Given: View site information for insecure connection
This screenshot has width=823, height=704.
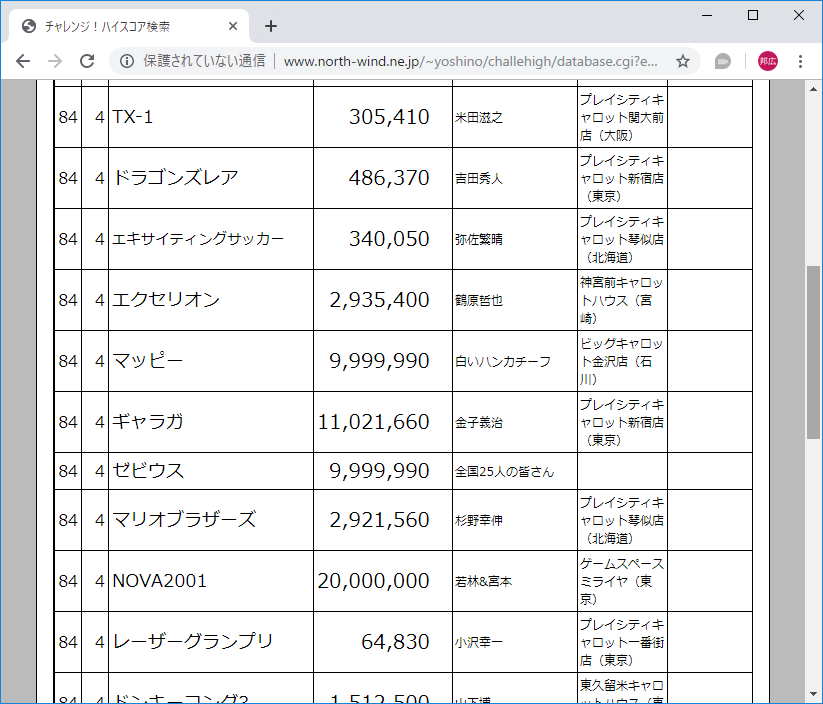Looking at the screenshot, I should [x=126, y=61].
